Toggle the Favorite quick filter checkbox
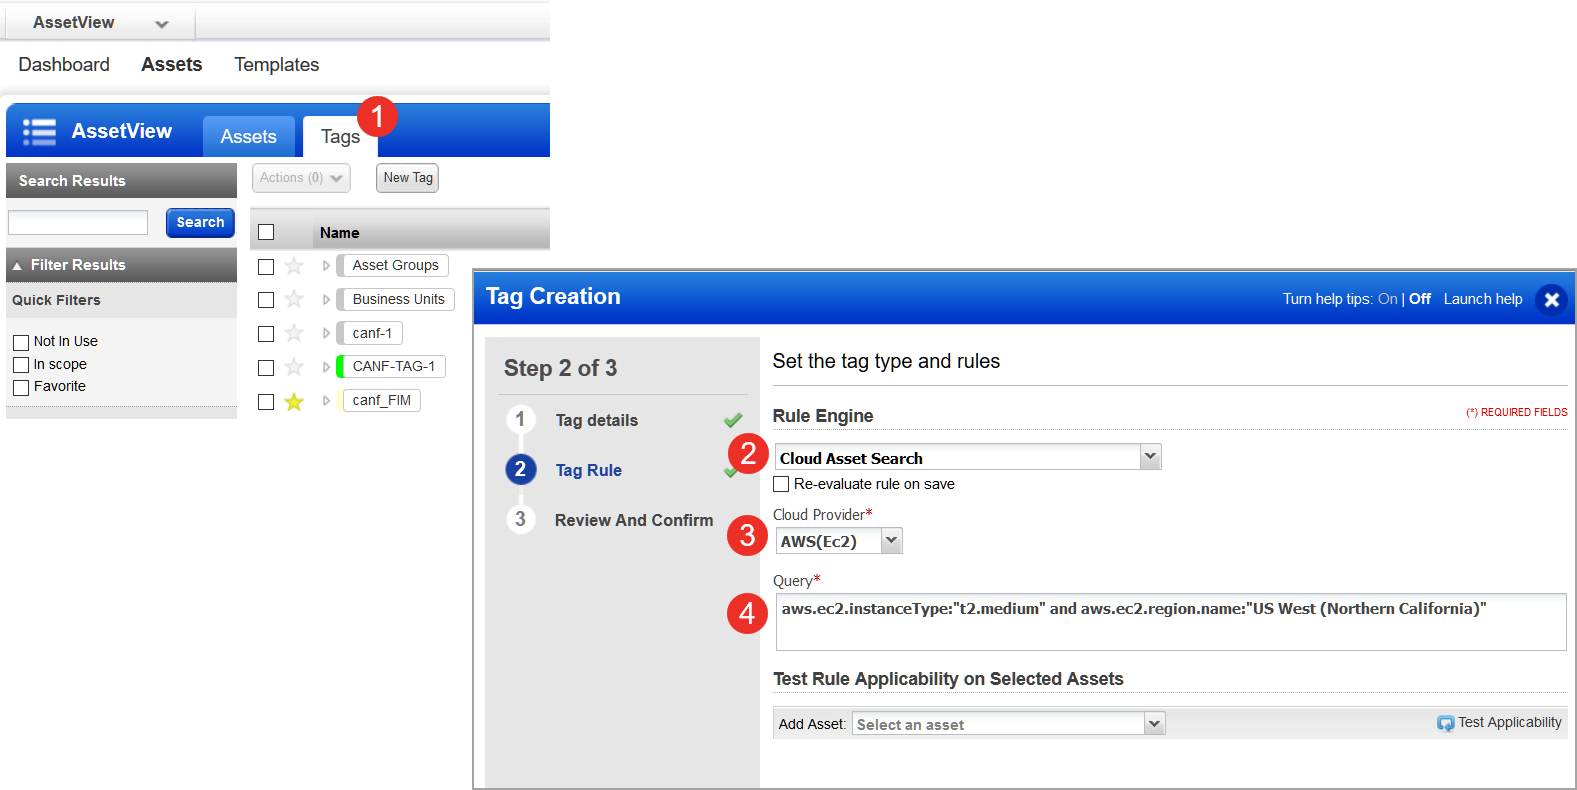The width and height of the screenshot is (1577, 790). pos(21,388)
